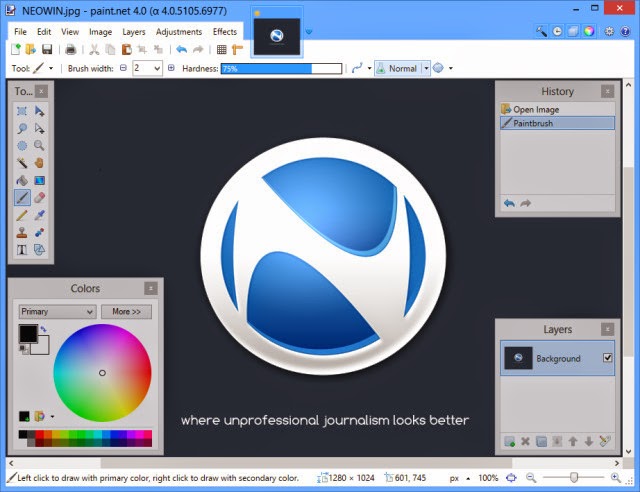Image resolution: width=640 pixels, height=492 pixels.
Task: Click the Open file toolbar icon
Action: [31, 49]
